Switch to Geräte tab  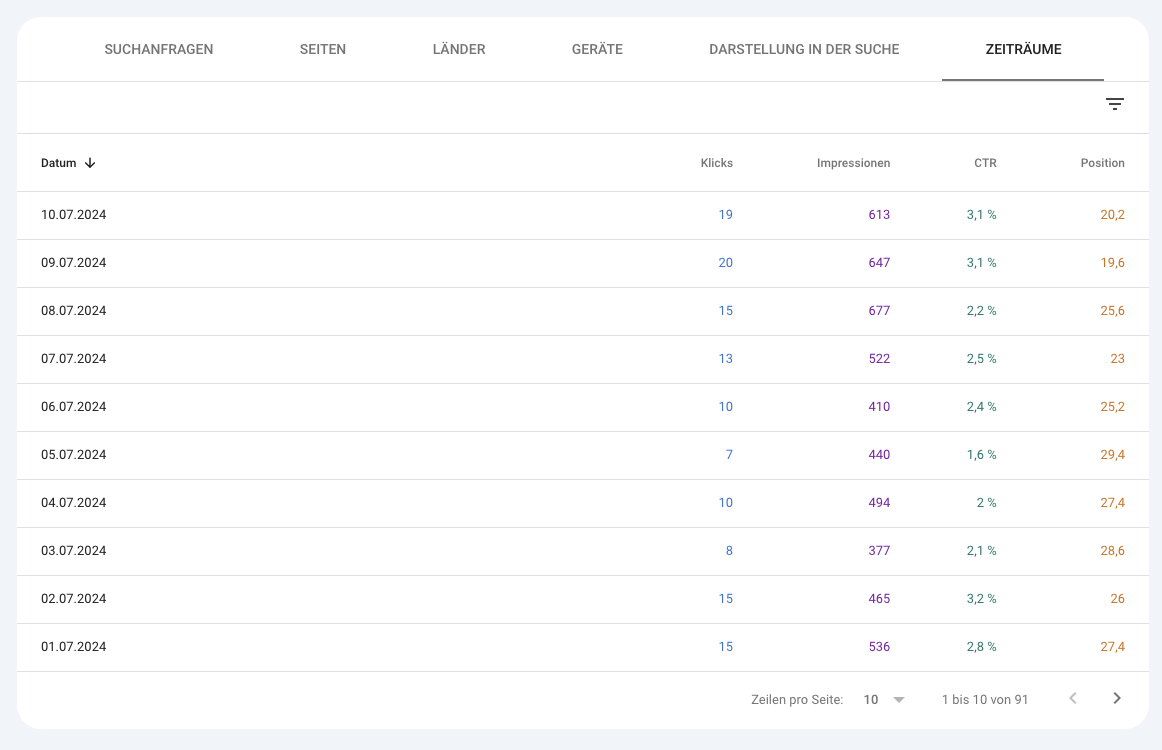[597, 50]
